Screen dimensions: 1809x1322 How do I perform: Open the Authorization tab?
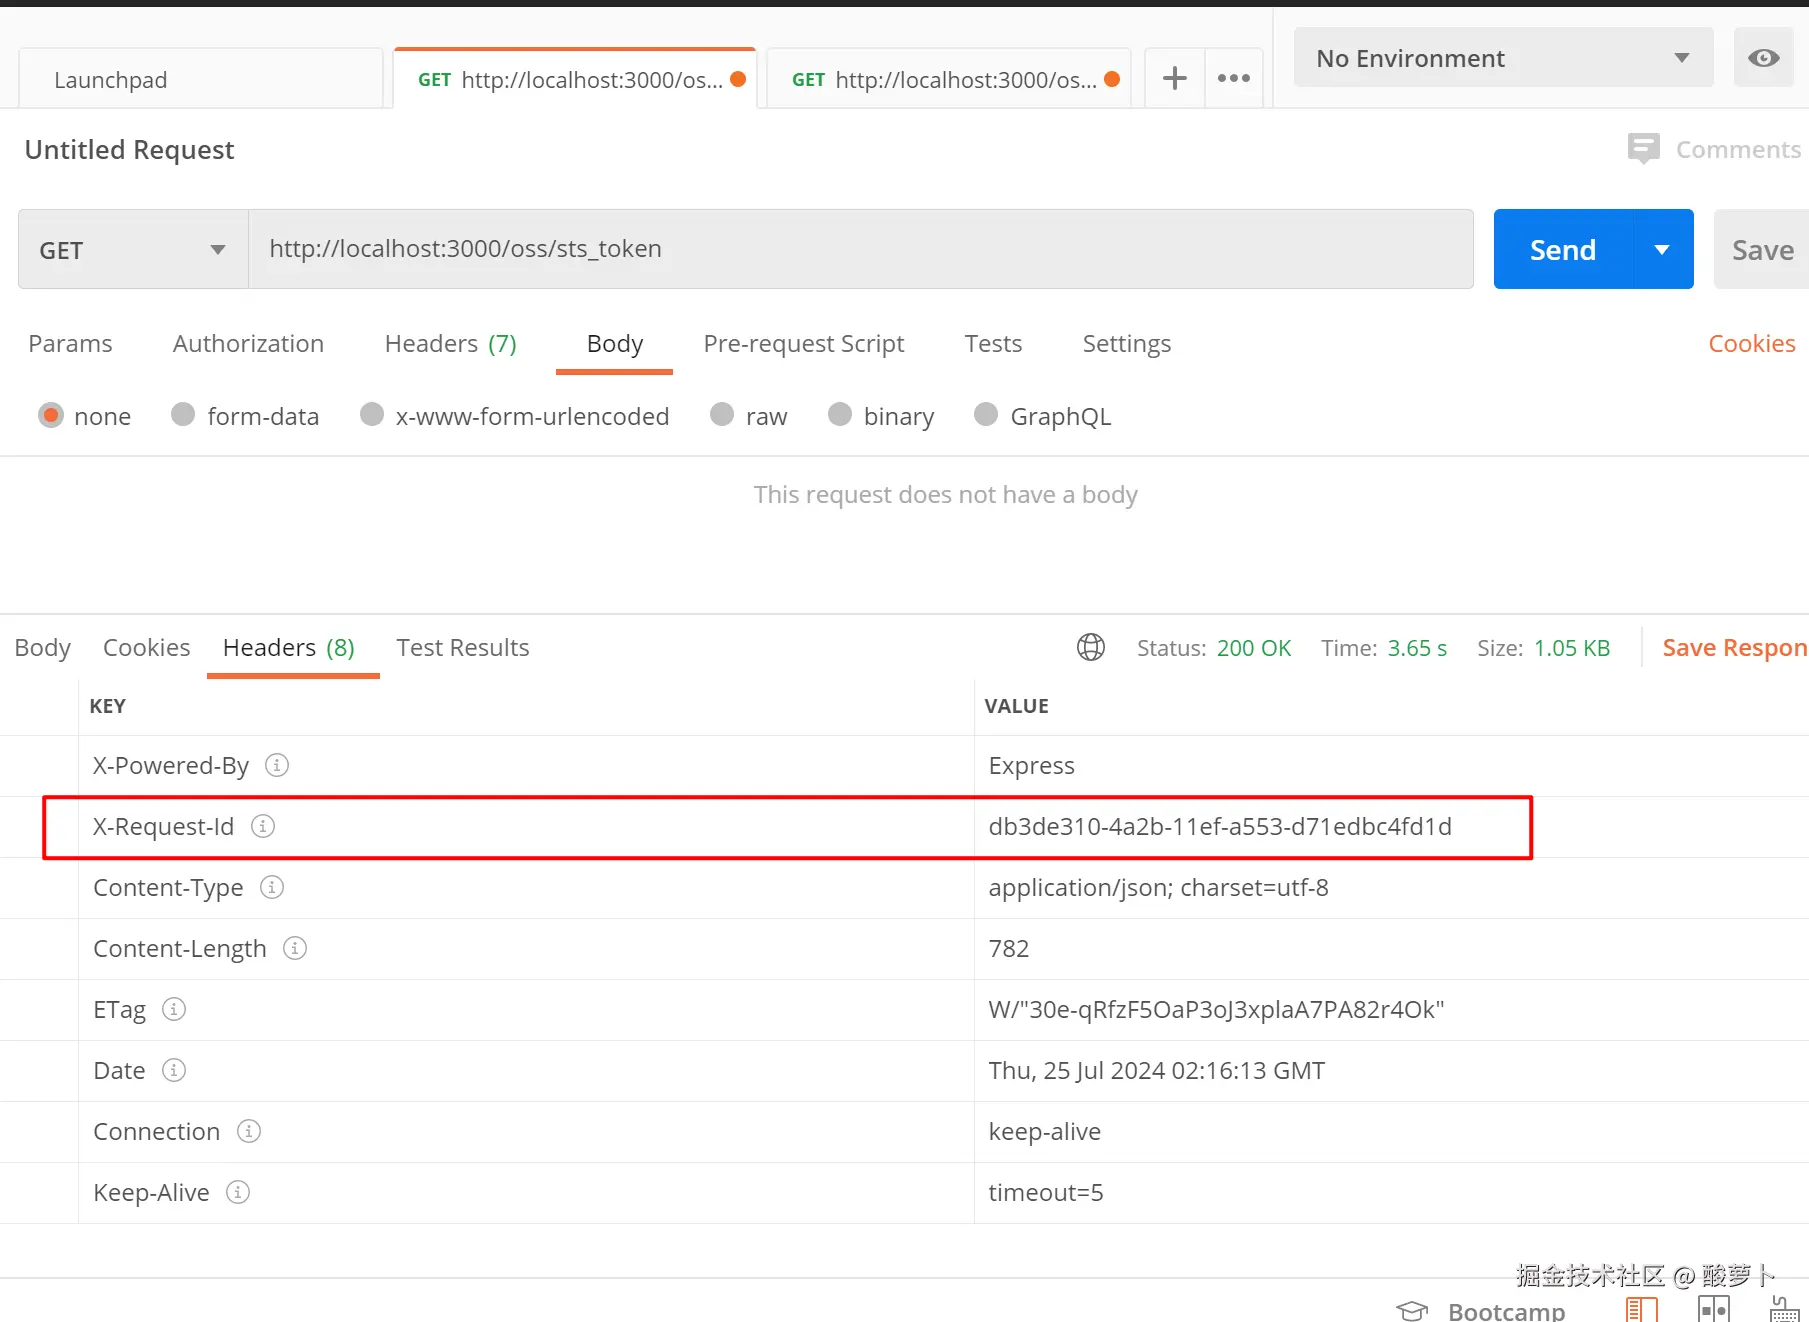(248, 344)
